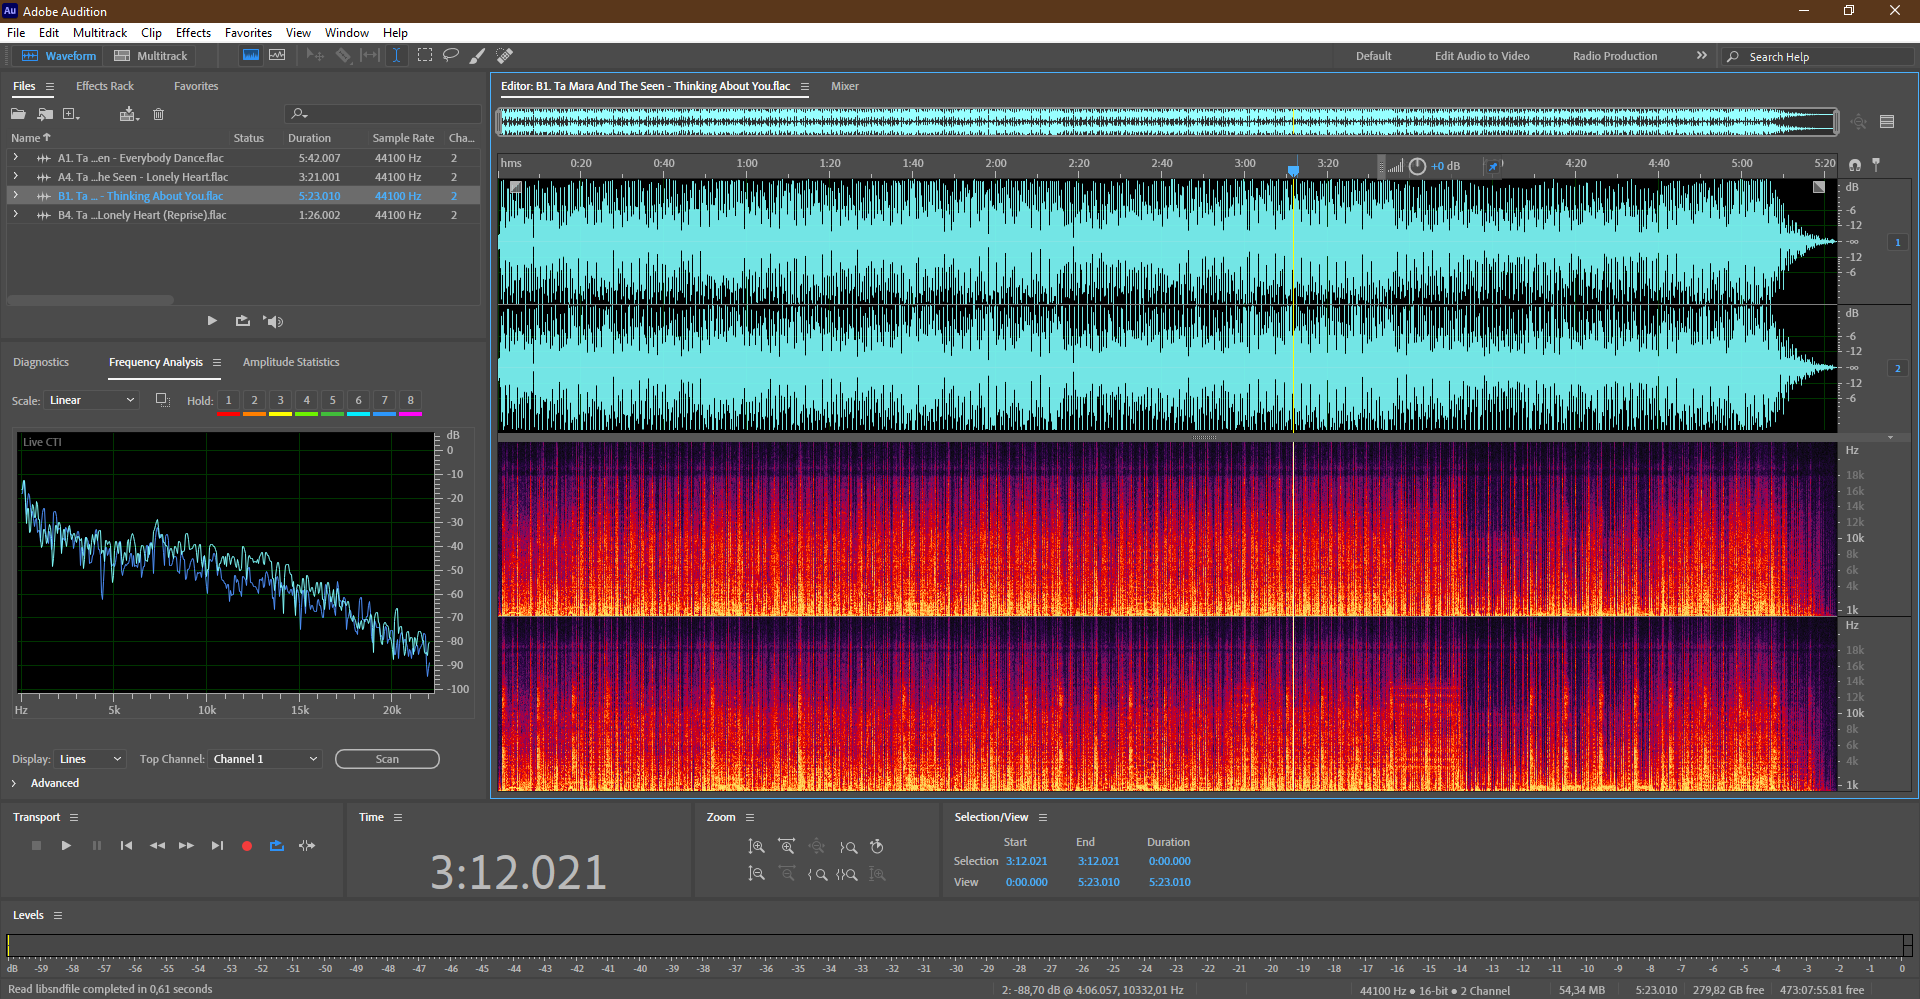Image resolution: width=1920 pixels, height=999 pixels.
Task: Switch to the Effects Rack tab
Action: click(105, 86)
